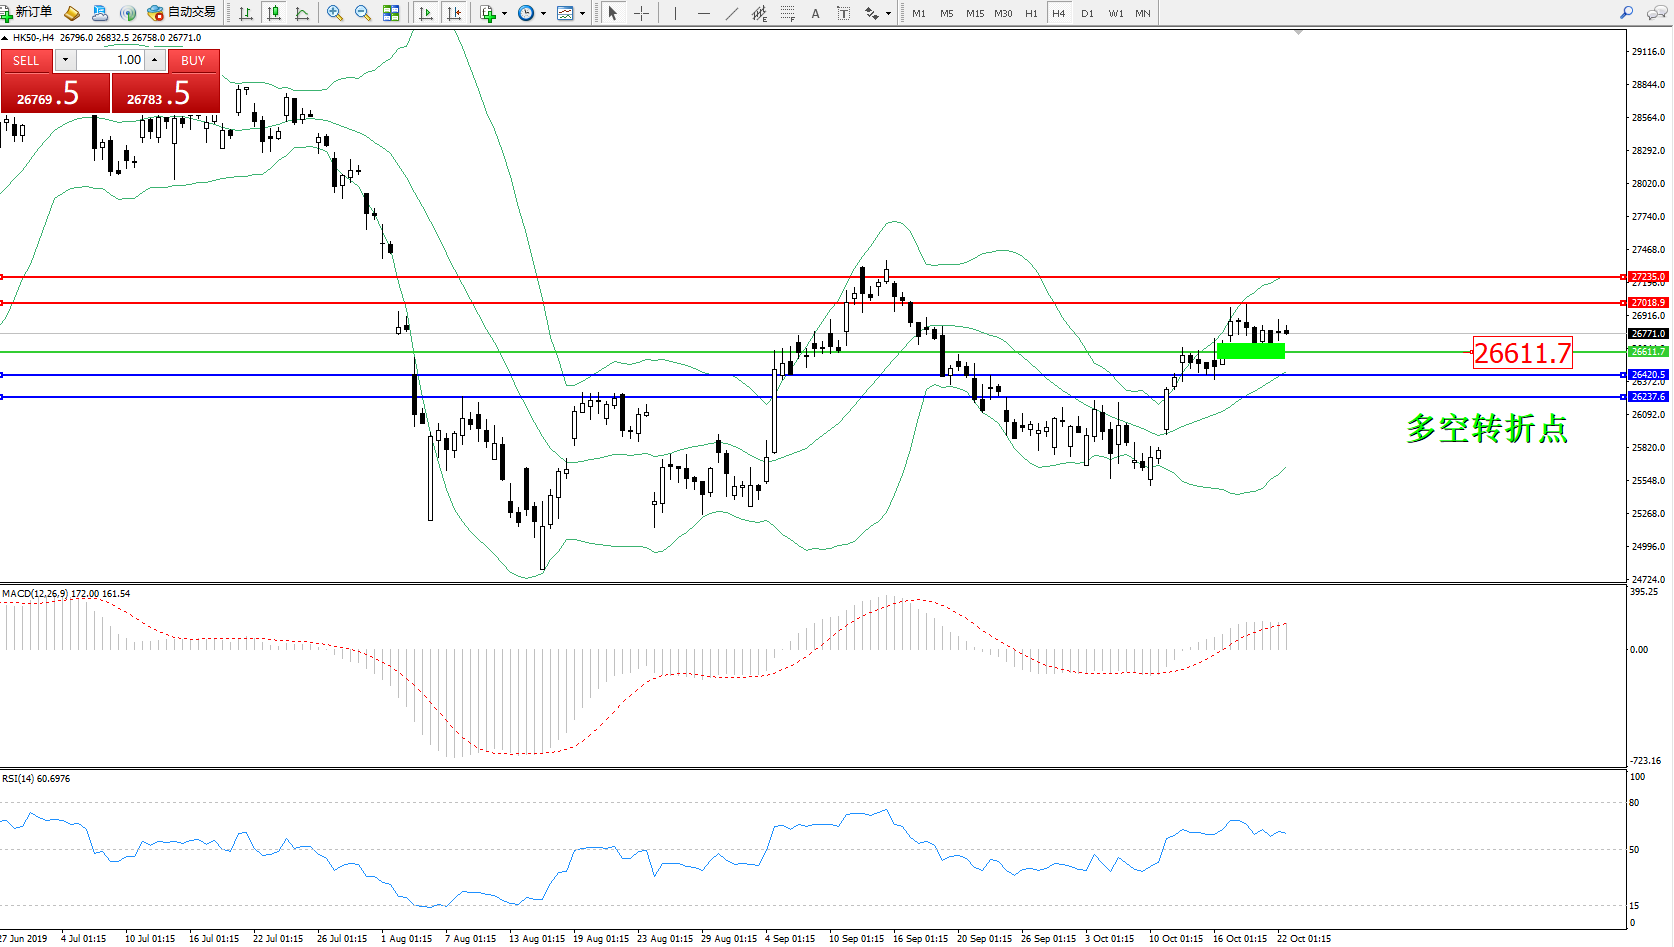The width and height of the screenshot is (1674, 947).
Task: Click the Zoom Out magnifier icon
Action: pos(362,13)
